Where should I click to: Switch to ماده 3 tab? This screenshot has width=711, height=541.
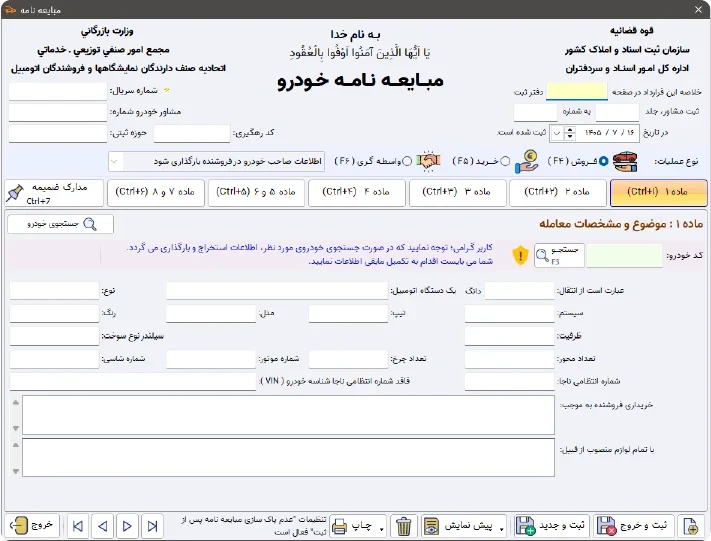coord(457,192)
